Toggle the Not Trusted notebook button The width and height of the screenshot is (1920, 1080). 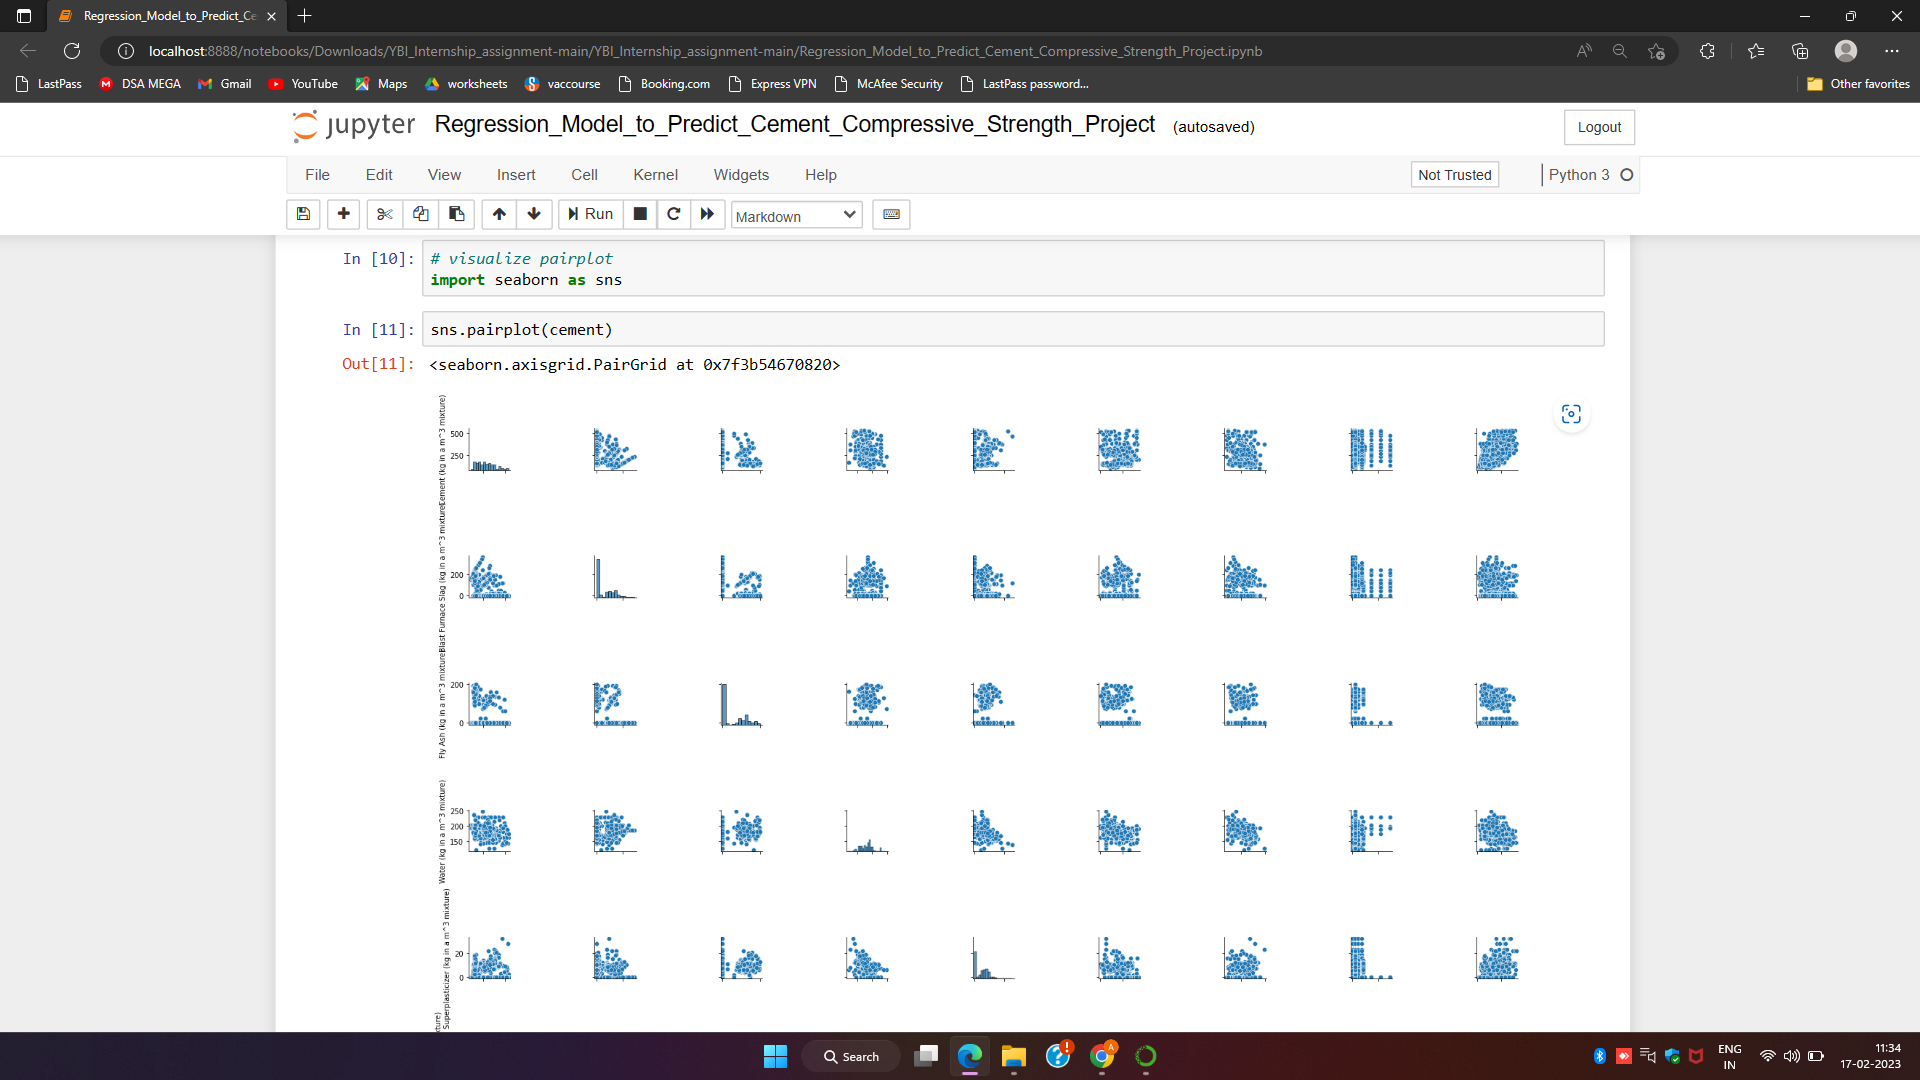[1454, 175]
